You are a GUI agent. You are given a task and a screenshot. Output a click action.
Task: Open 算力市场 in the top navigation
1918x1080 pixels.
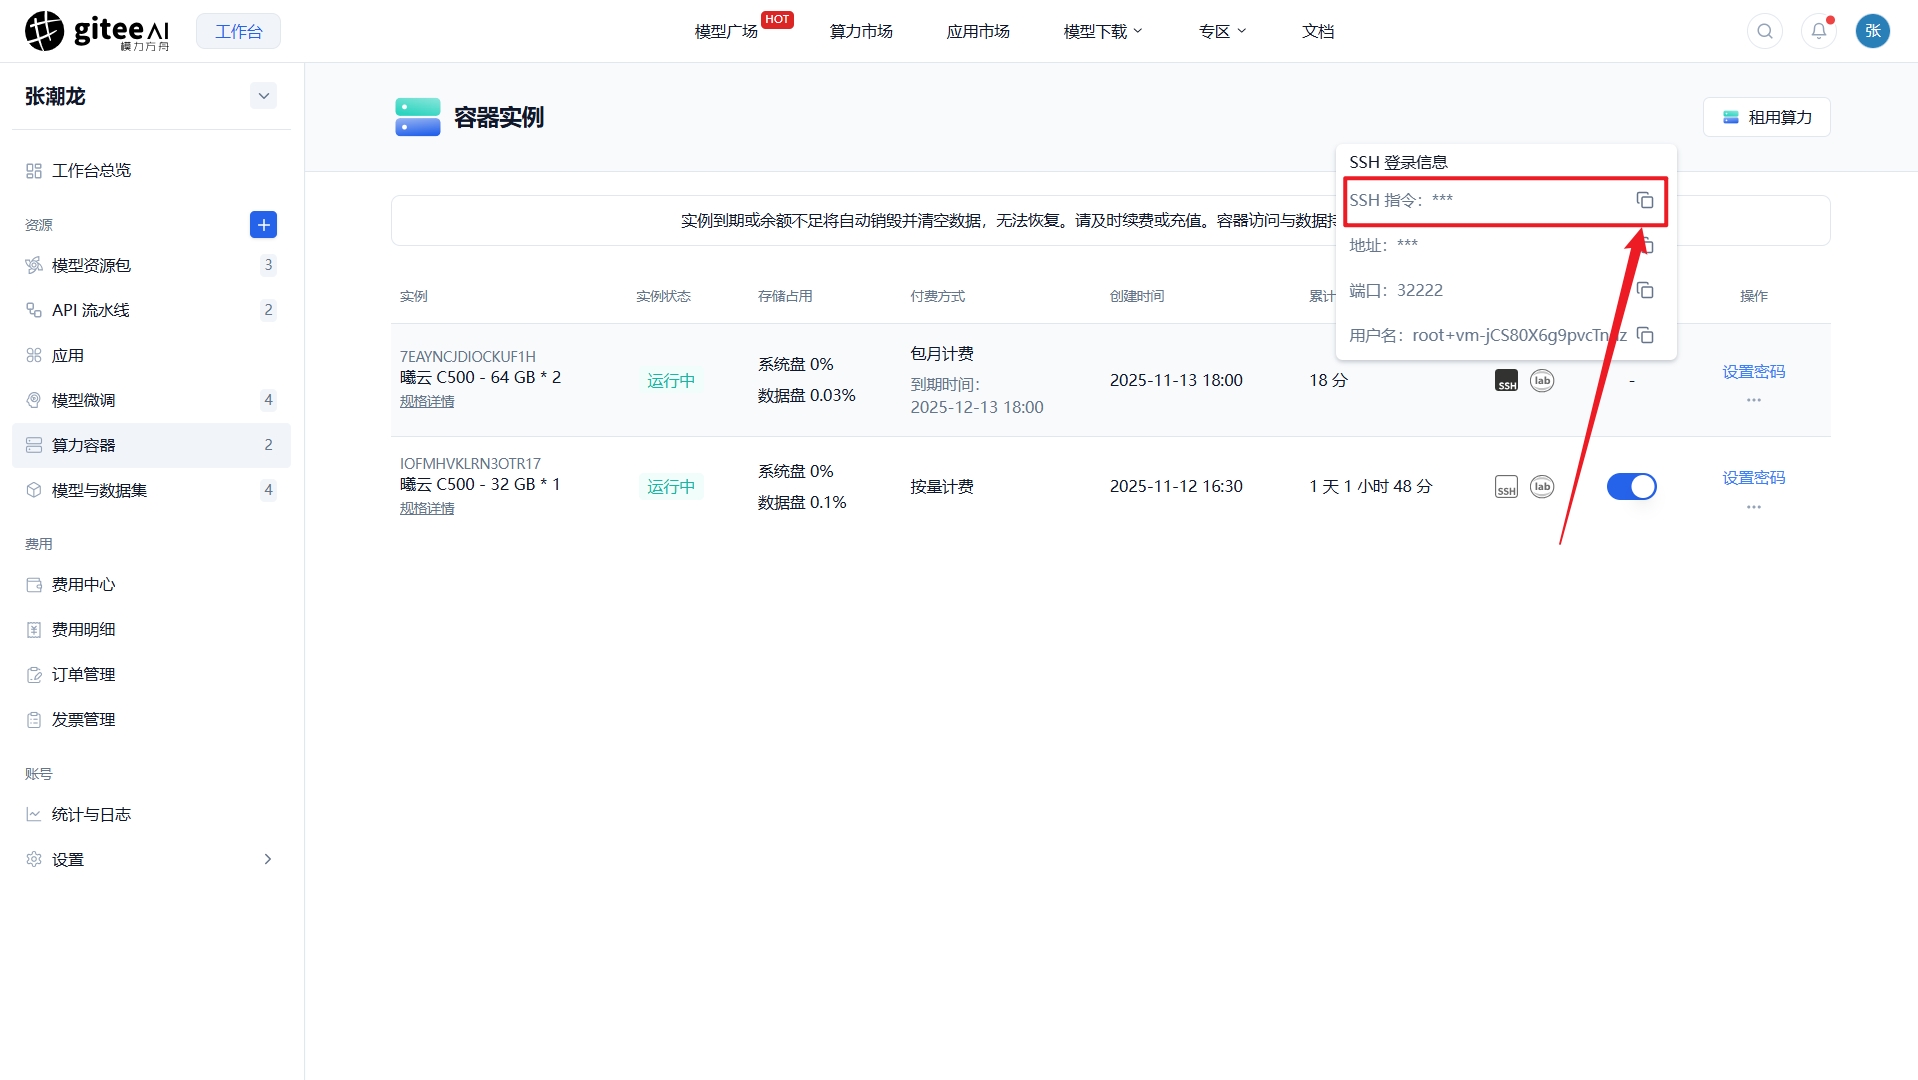861,31
